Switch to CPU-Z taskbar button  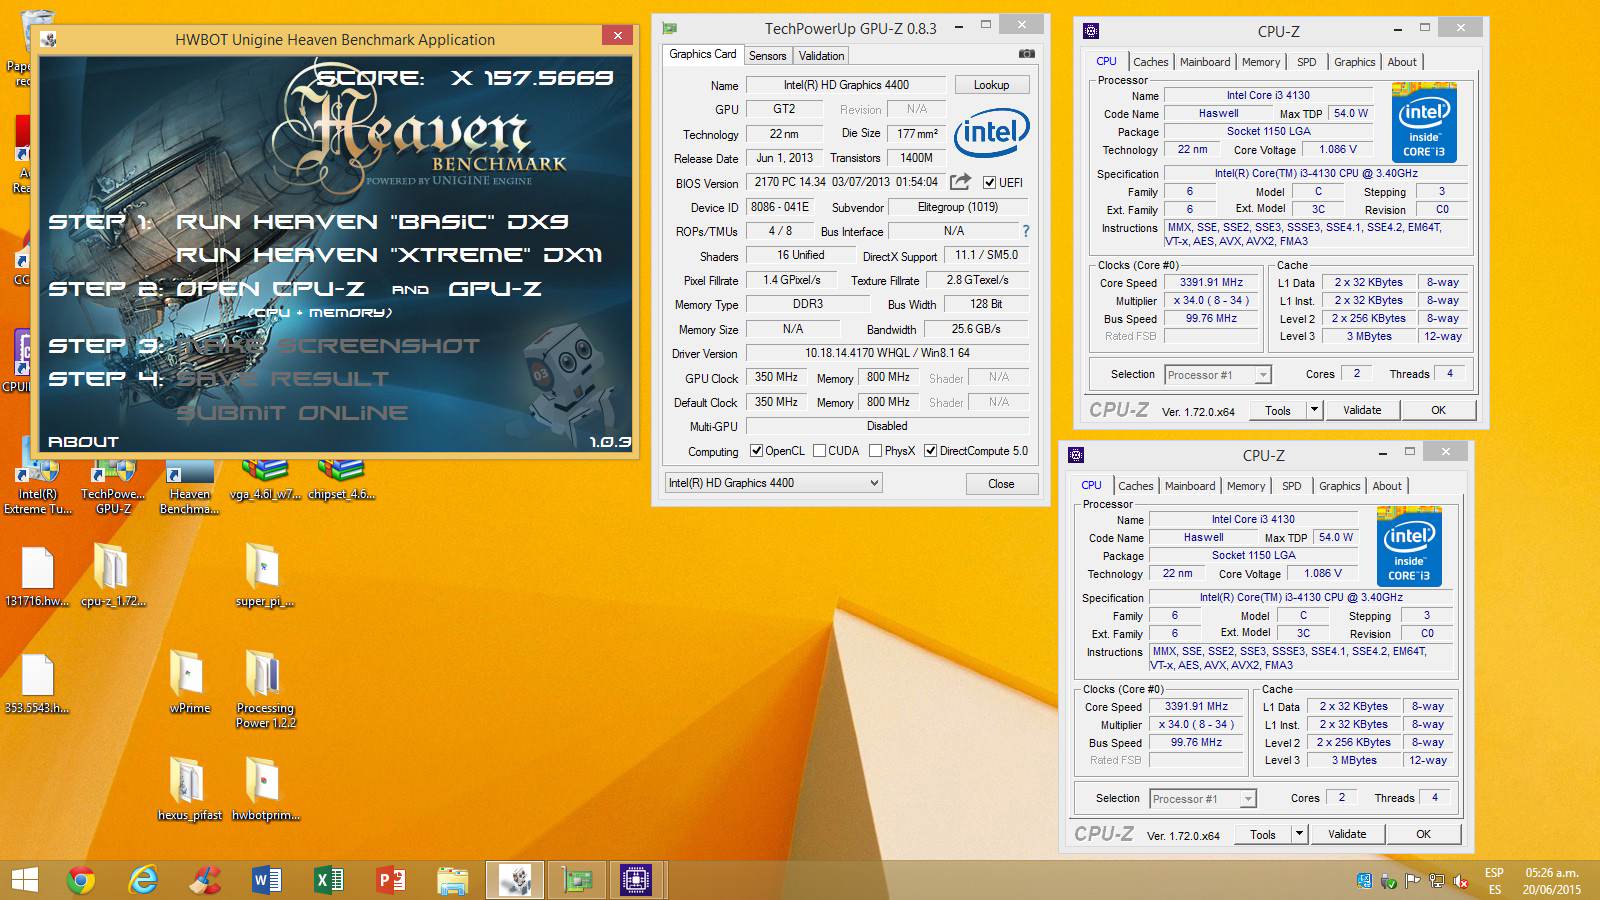point(637,880)
